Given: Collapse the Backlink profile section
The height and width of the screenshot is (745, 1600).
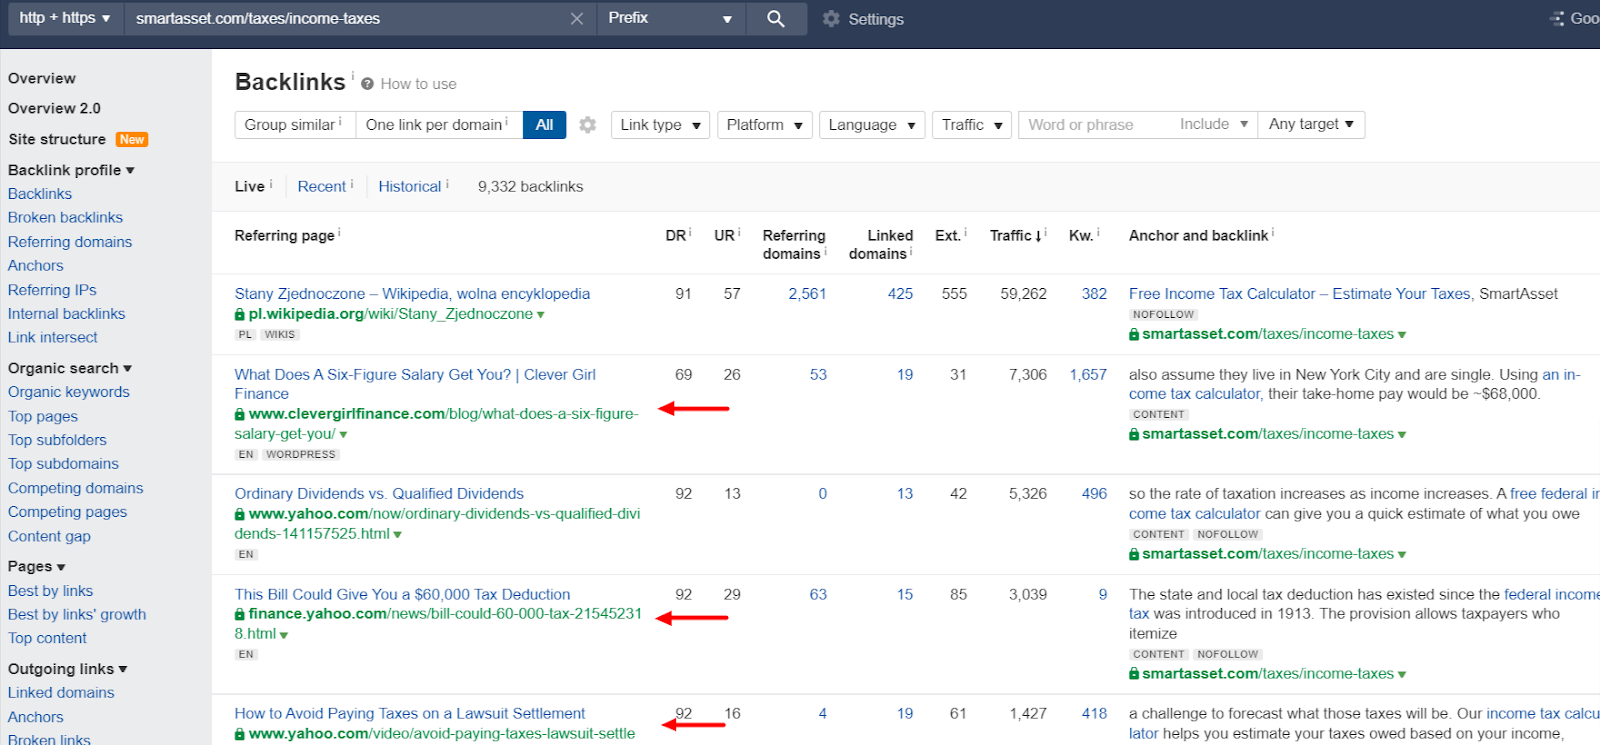Looking at the screenshot, I should [x=71, y=170].
